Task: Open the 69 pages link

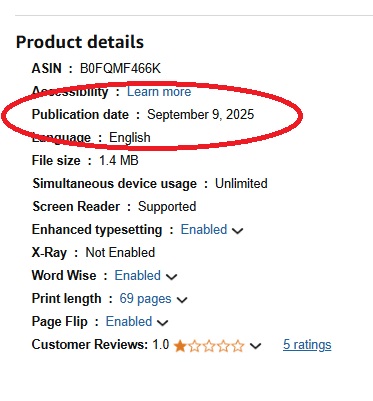Action: tap(145, 299)
